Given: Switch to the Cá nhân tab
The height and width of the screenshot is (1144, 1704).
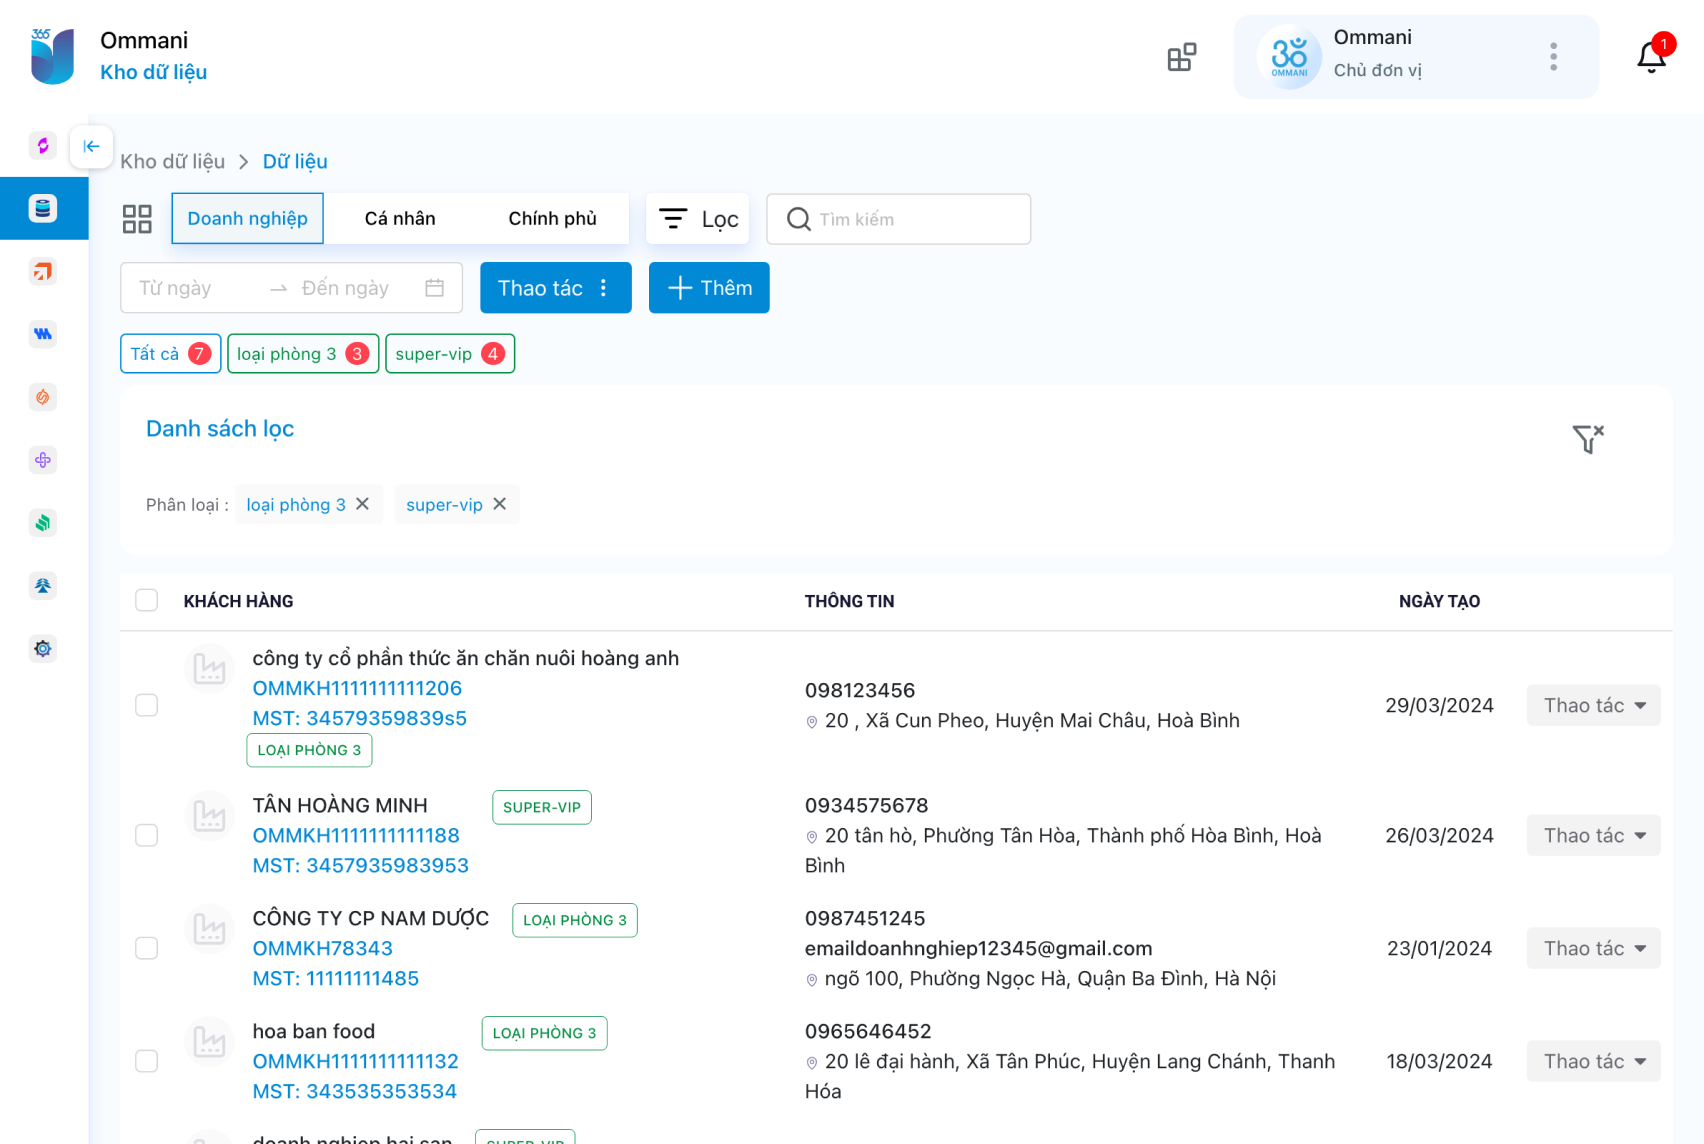Looking at the screenshot, I should point(400,219).
